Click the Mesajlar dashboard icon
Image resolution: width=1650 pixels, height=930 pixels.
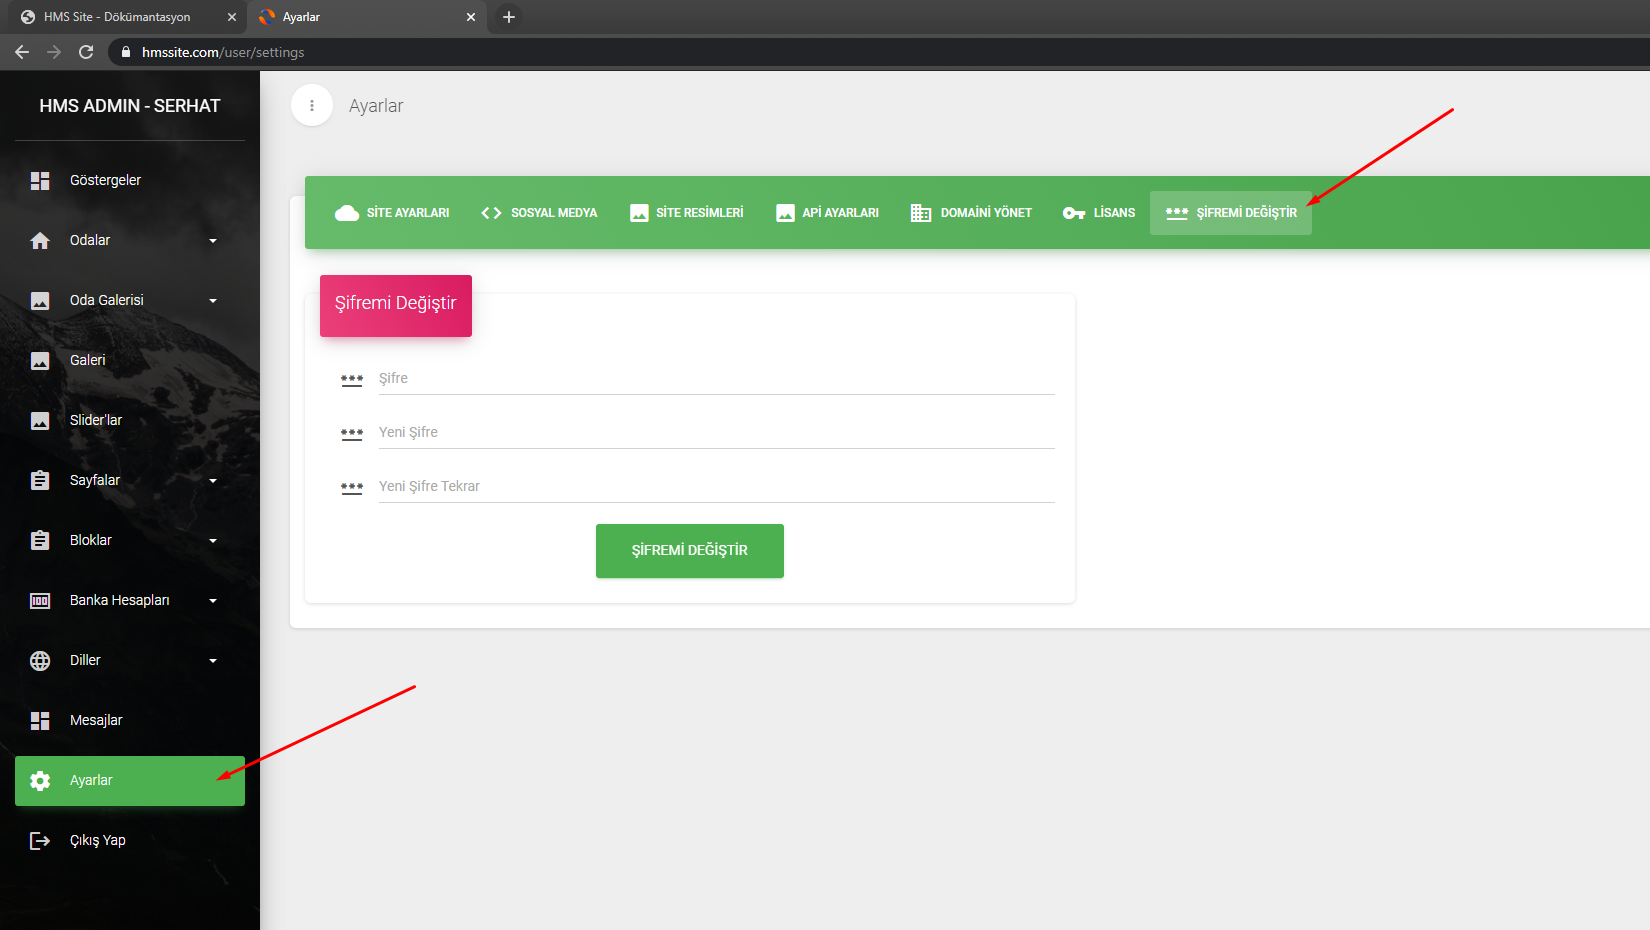[40, 721]
